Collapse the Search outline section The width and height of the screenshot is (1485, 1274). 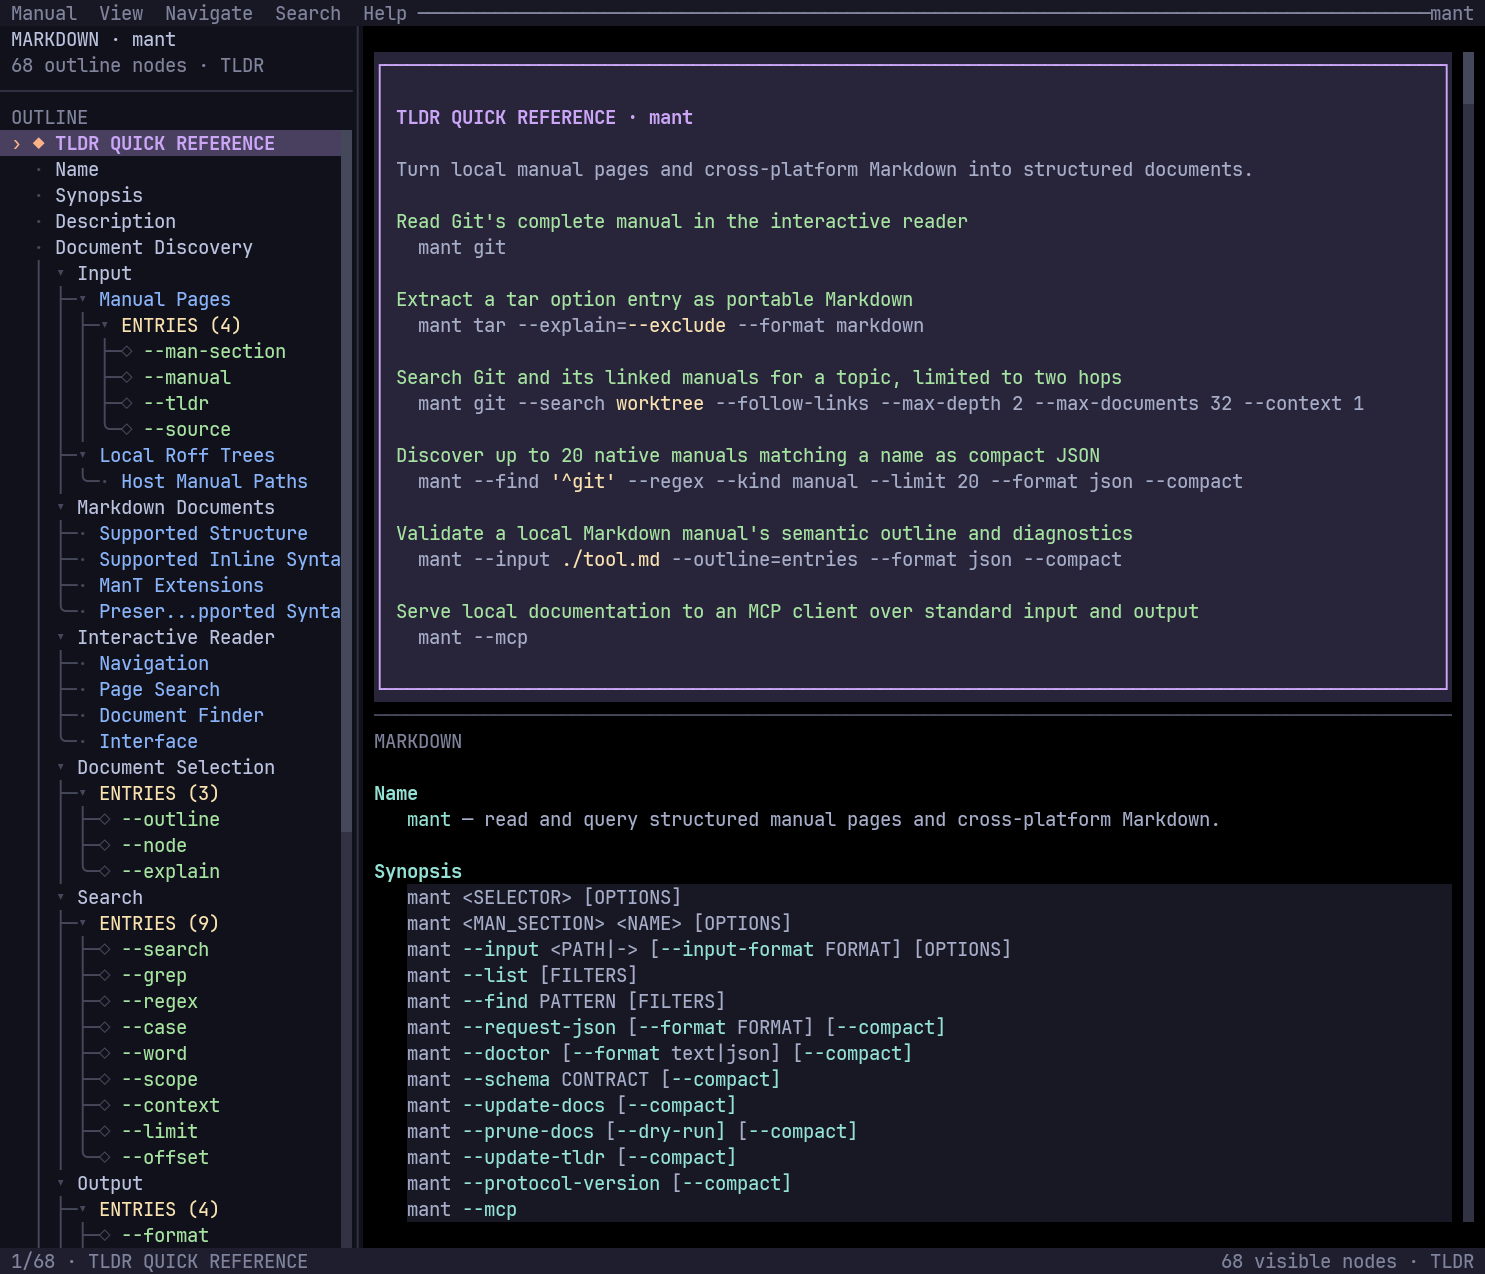[61, 897]
